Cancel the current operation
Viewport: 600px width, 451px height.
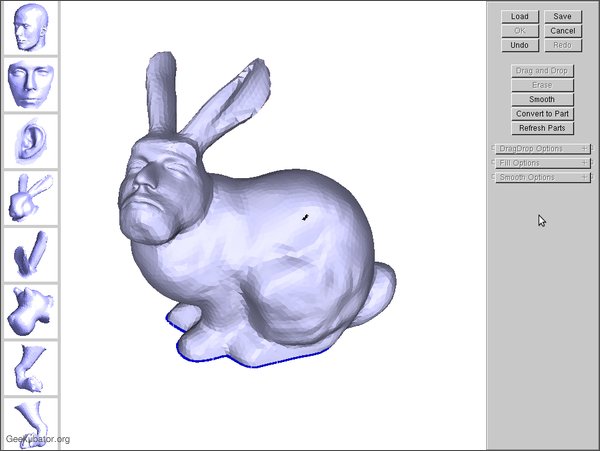(x=562, y=31)
